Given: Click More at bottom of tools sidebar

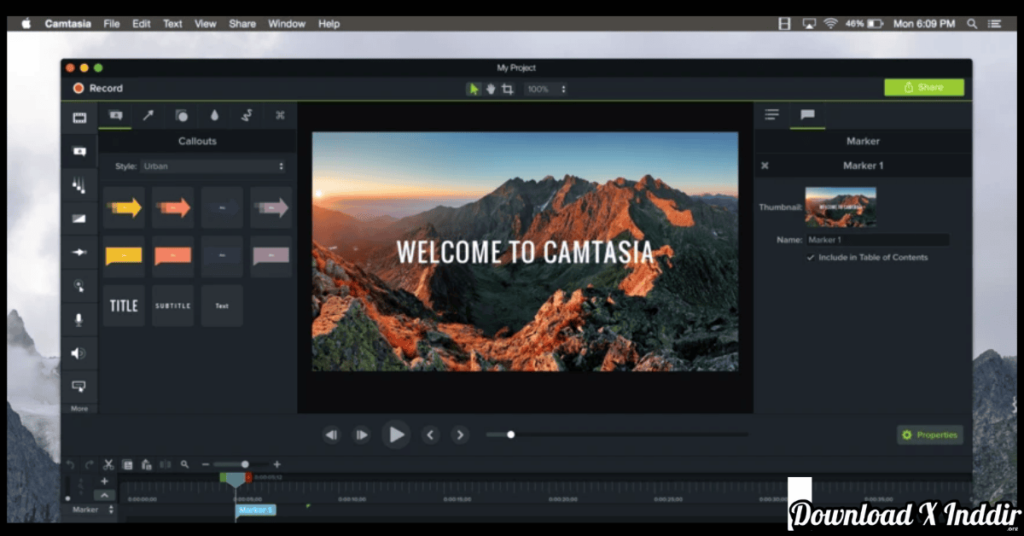Looking at the screenshot, I should tap(79, 409).
